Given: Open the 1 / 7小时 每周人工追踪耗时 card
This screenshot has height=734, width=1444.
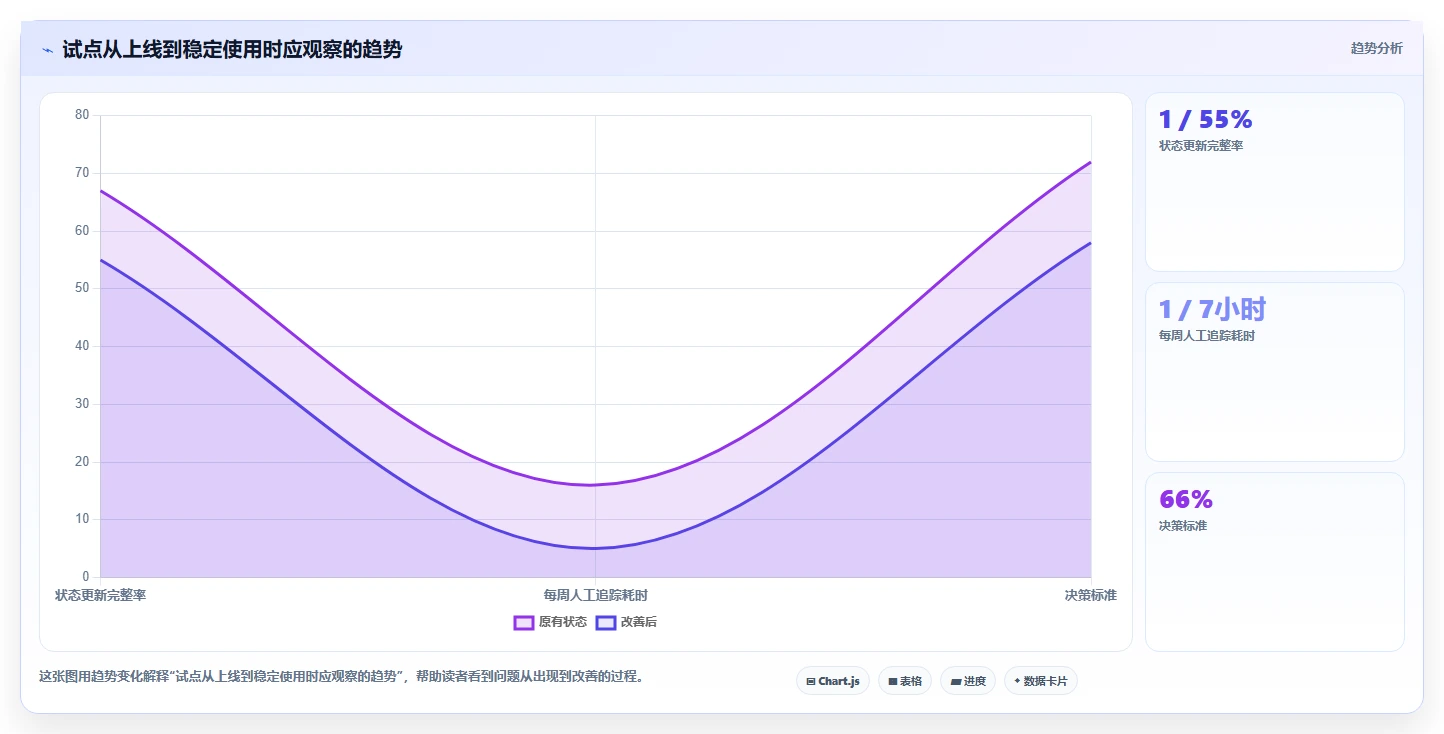Looking at the screenshot, I should click(x=1275, y=372).
